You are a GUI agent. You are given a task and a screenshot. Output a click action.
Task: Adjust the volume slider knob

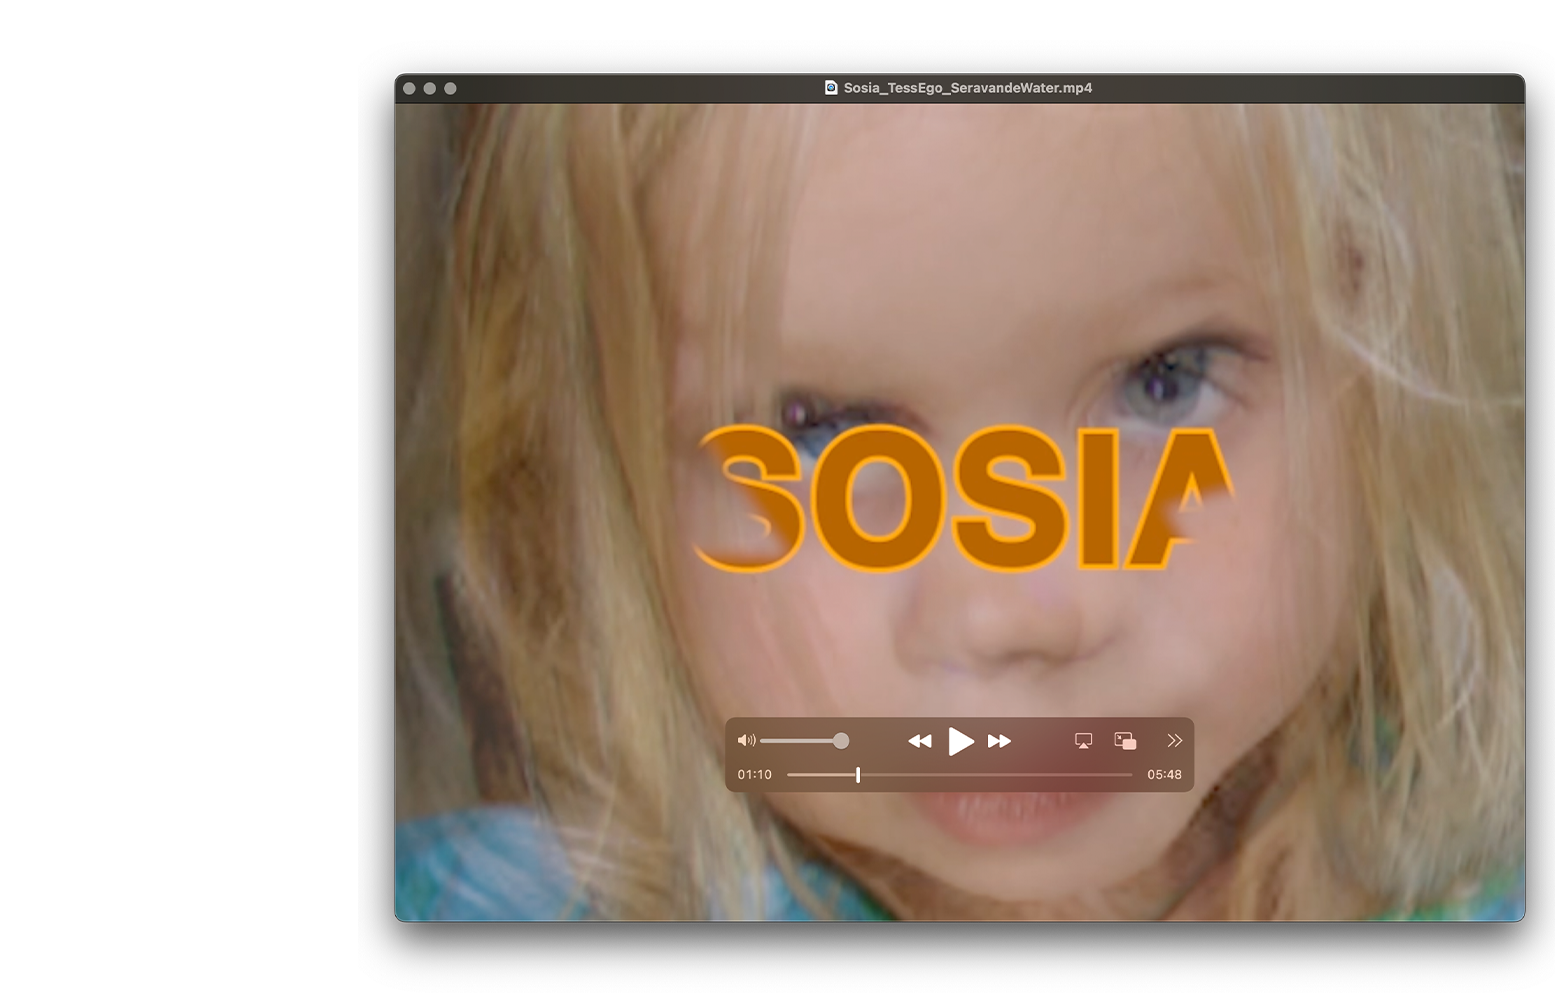coord(841,741)
